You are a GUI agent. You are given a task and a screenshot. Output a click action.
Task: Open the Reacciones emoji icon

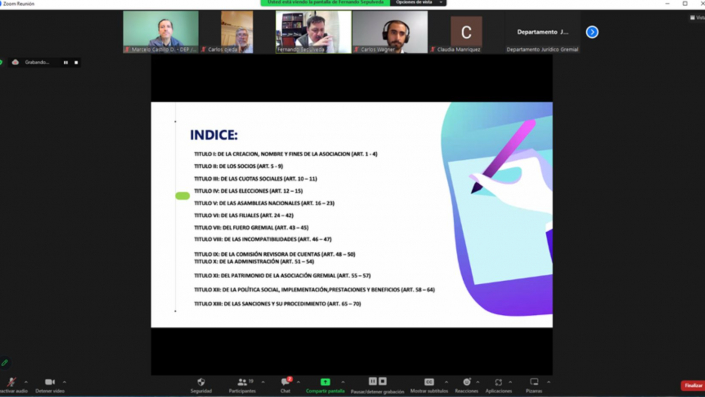(467, 382)
